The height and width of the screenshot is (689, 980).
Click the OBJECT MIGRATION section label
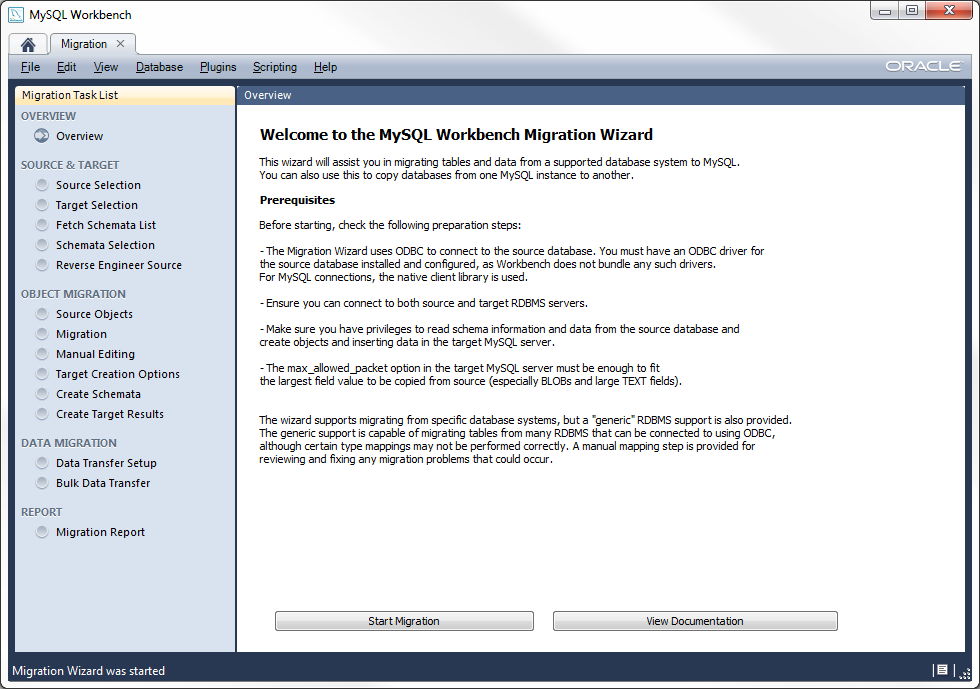coord(73,294)
